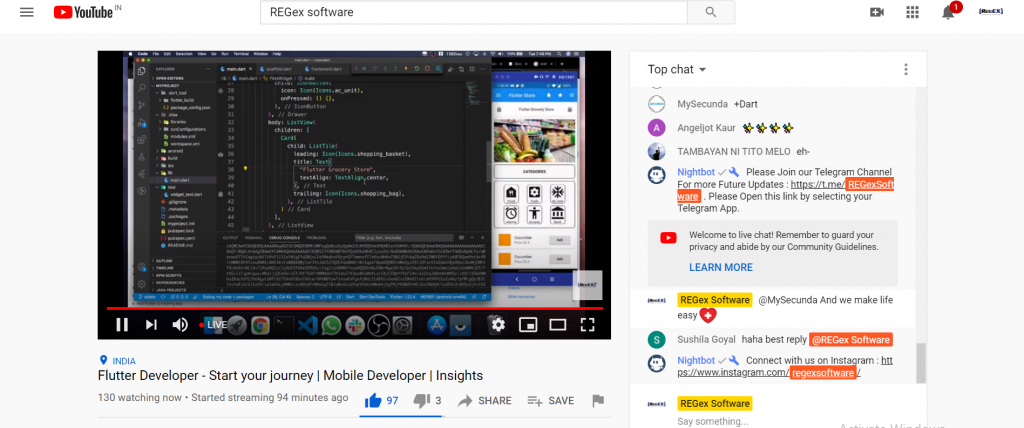Open the notifications bell
This screenshot has width=1024, height=428.
(x=948, y=12)
